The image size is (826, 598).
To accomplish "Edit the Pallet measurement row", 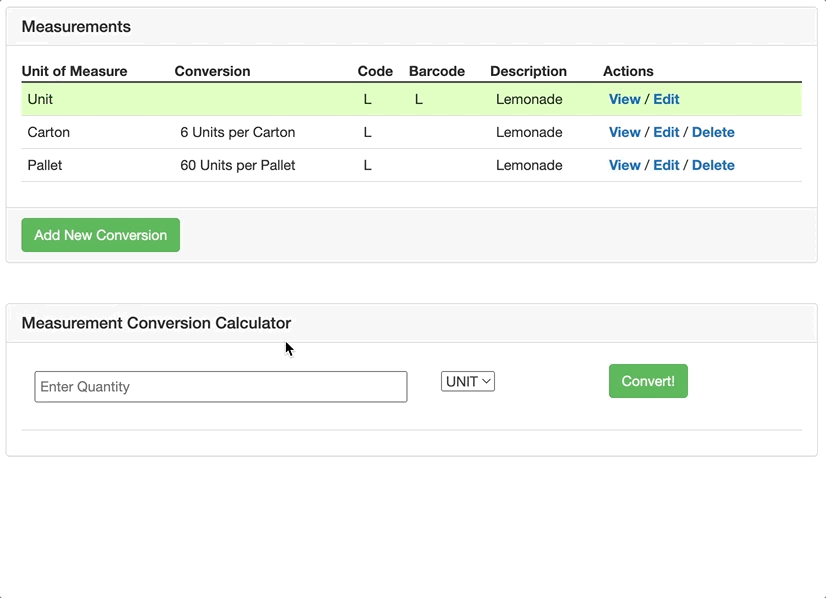I will (666, 165).
